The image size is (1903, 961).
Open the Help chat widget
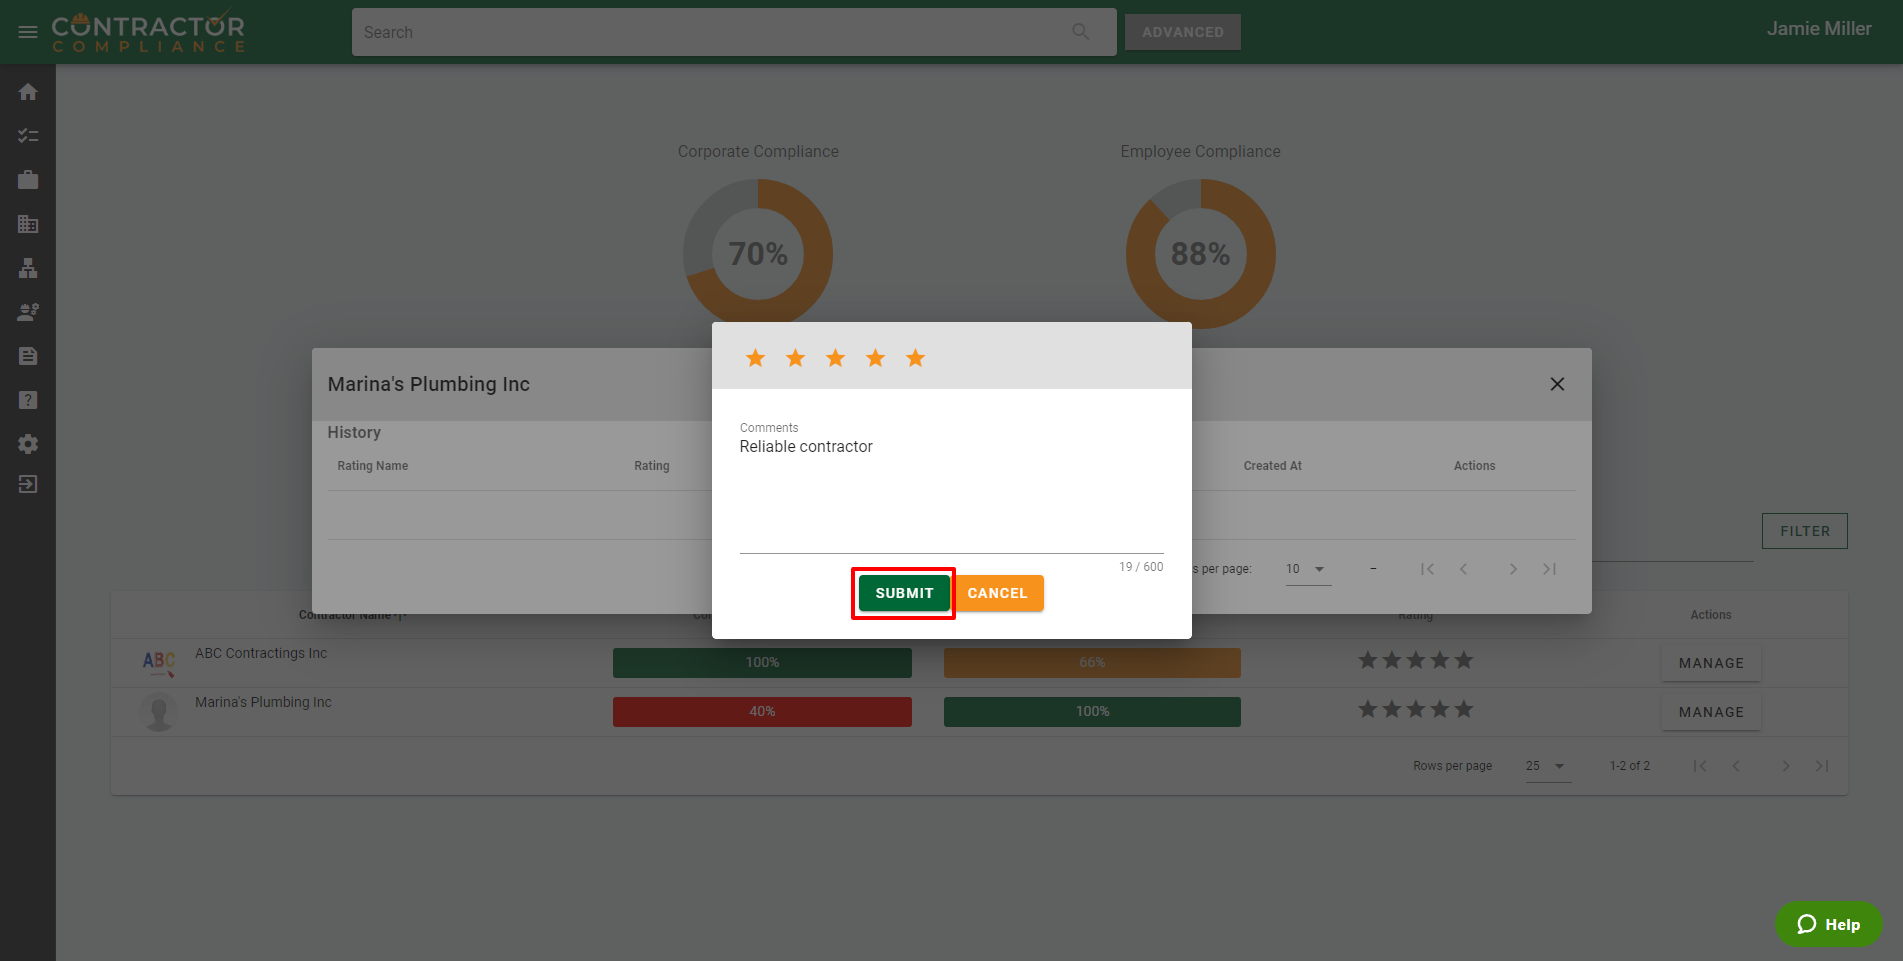[x=1828, y=924]
